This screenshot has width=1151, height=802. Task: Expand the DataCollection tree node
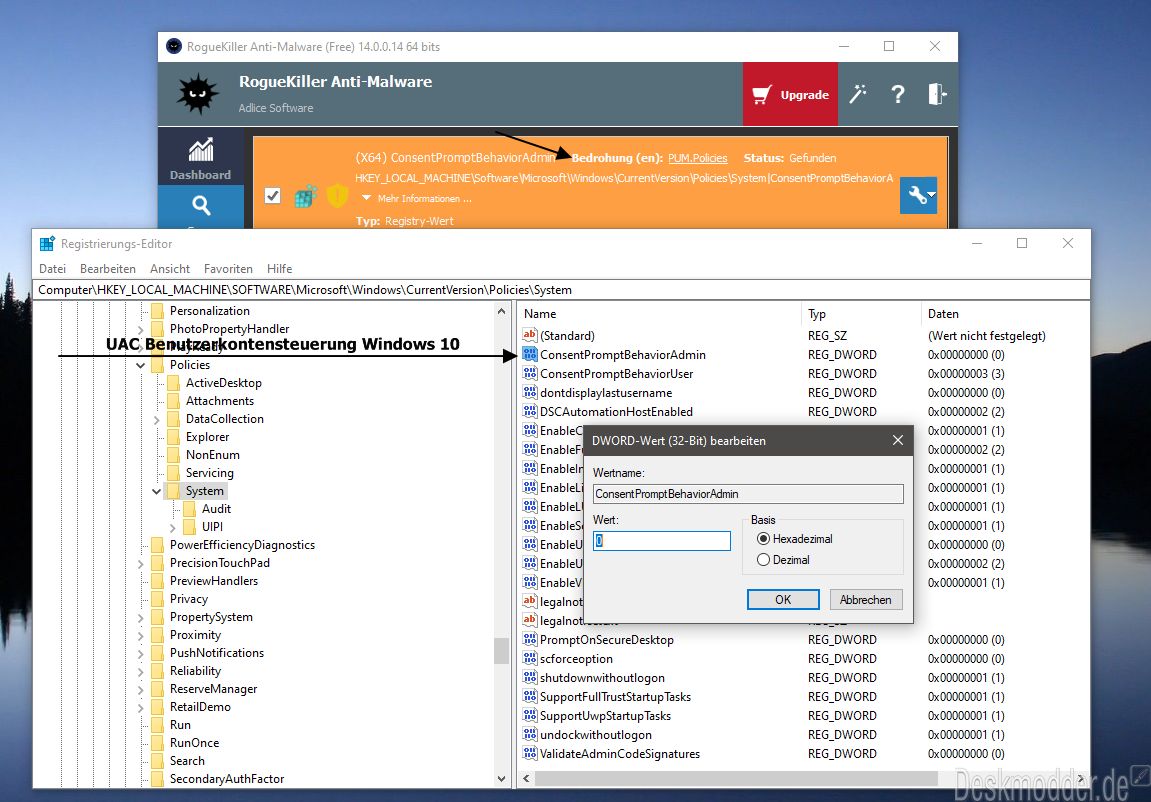point(156,420)
